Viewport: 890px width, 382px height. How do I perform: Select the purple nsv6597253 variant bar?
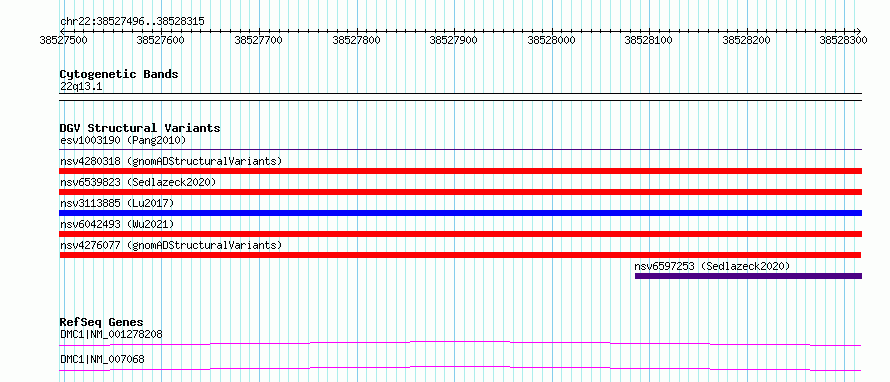point(748,276)
